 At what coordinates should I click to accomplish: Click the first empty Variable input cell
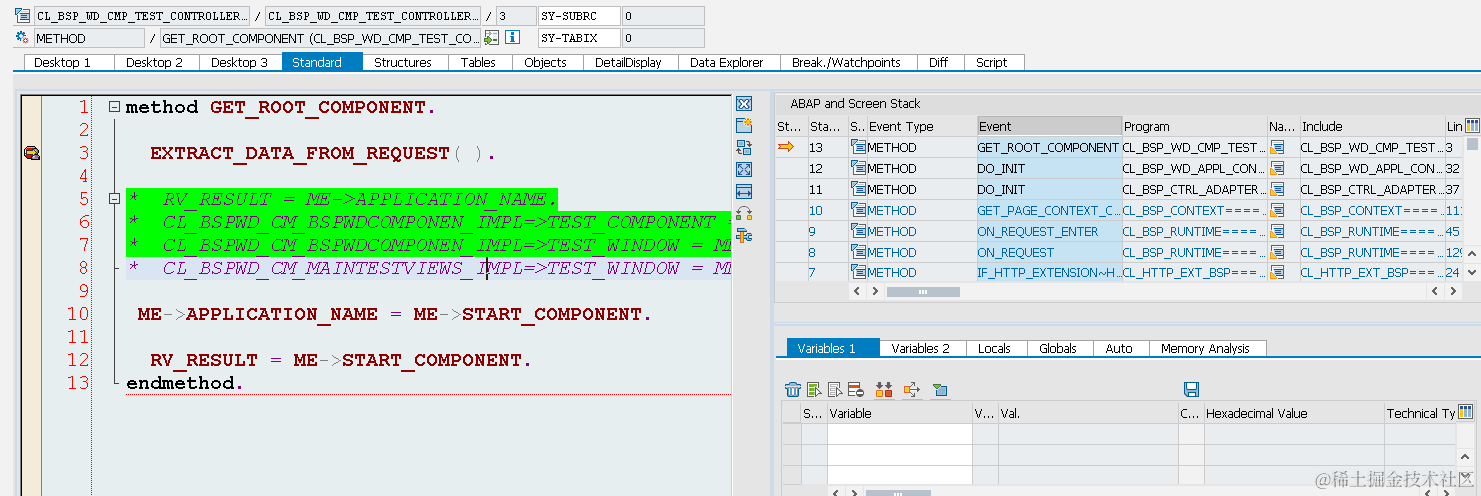coord(899,434)
